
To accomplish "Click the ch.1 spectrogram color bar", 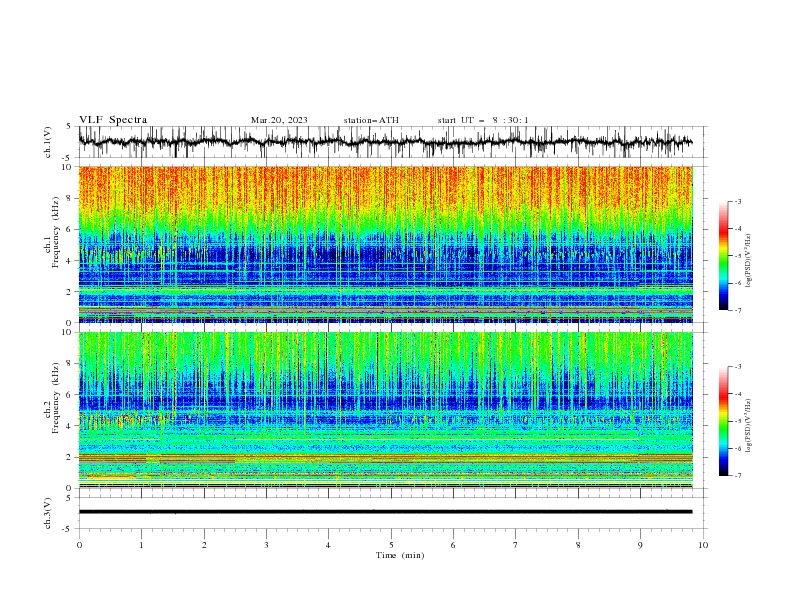I will (723, 256).
